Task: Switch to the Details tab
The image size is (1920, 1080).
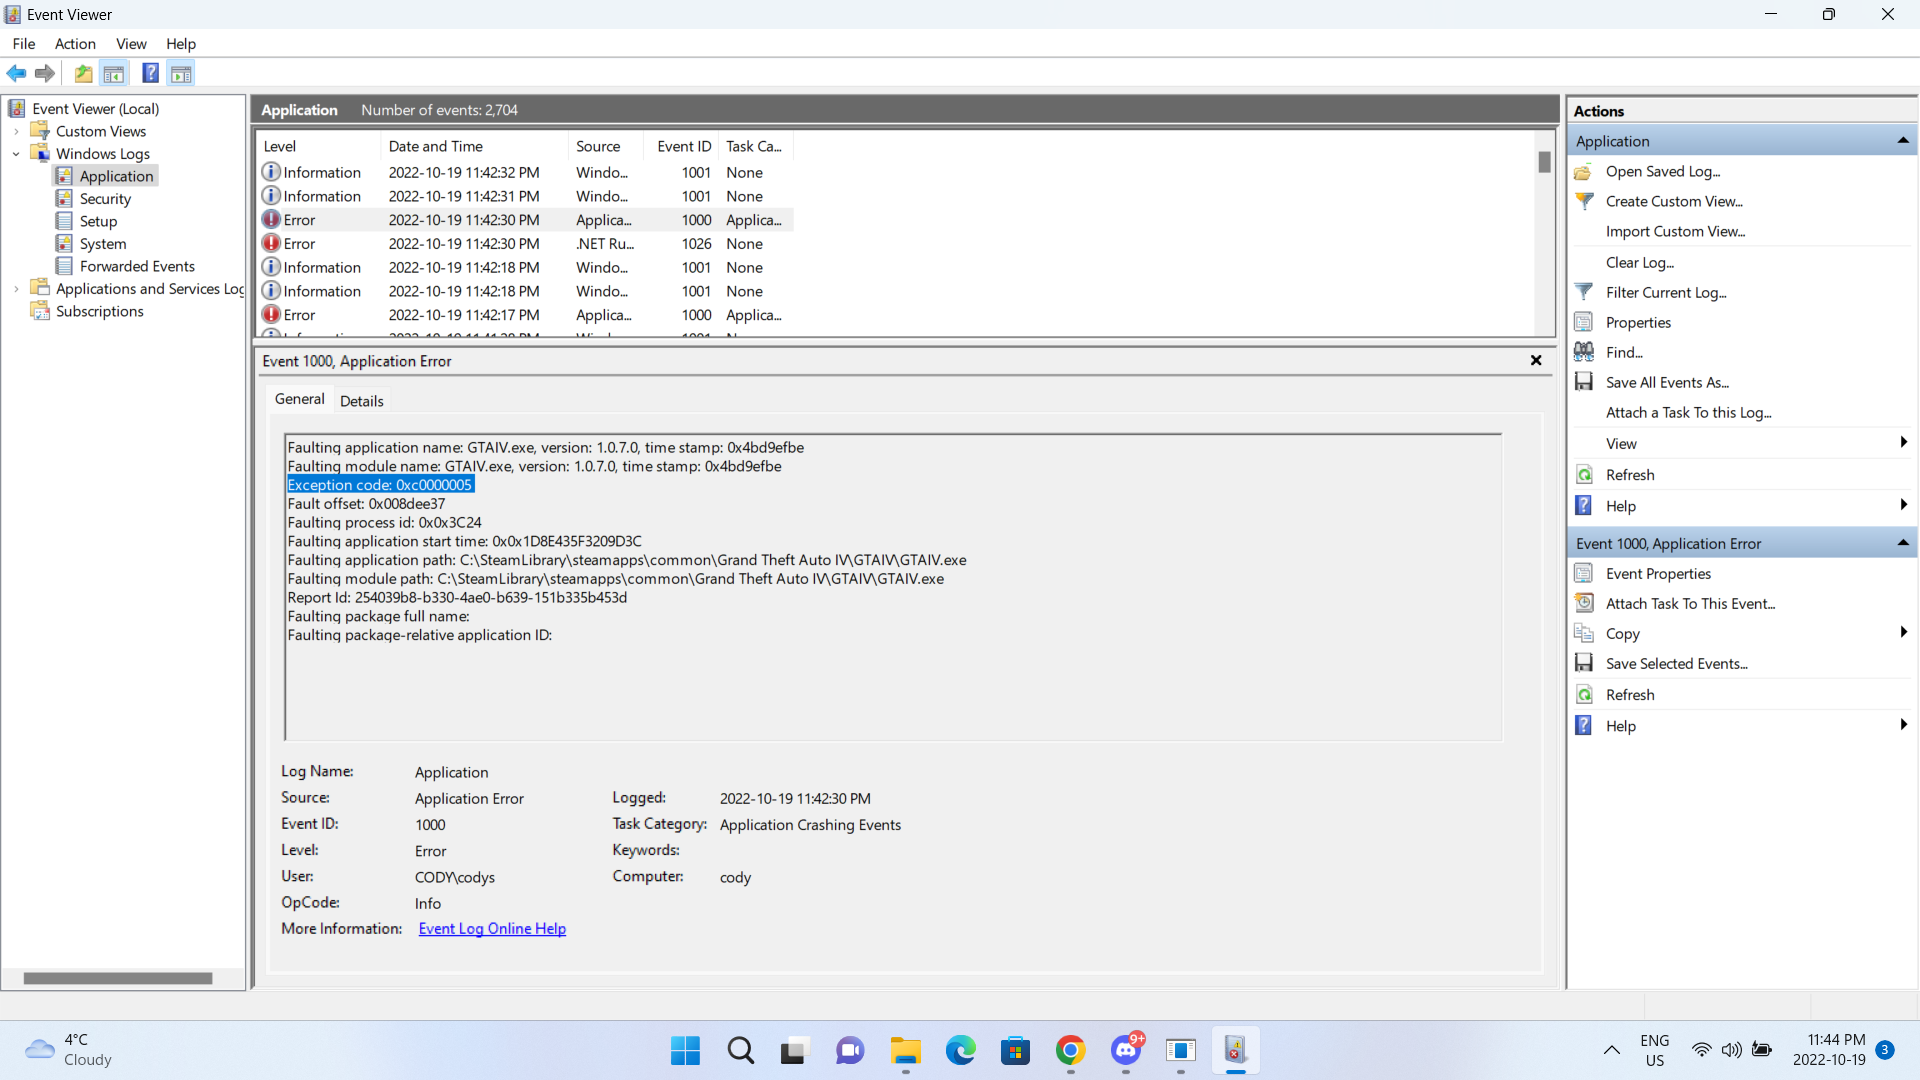Action: (361, 401)
